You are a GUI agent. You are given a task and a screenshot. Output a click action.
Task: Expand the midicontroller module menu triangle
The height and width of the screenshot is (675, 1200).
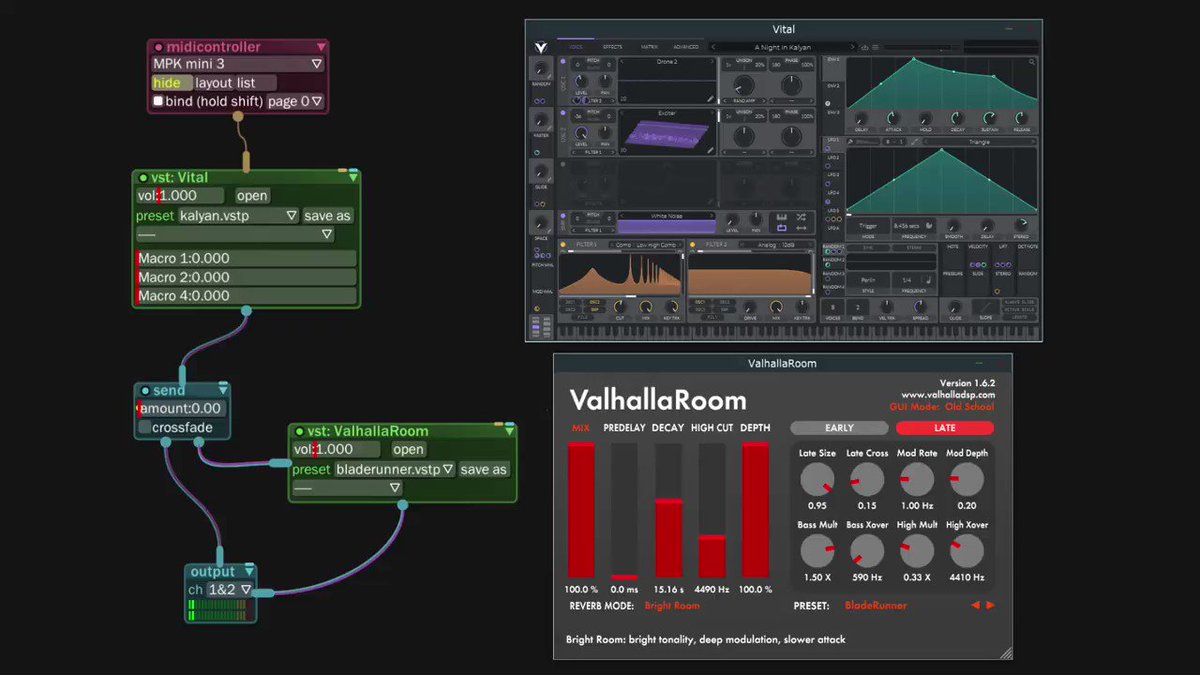pyautogui.click(x=320, y=47)
